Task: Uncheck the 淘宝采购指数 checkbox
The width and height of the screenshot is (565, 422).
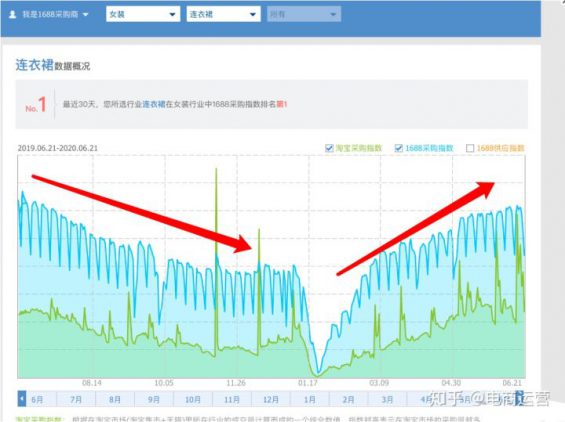Action: click(329, 148)
